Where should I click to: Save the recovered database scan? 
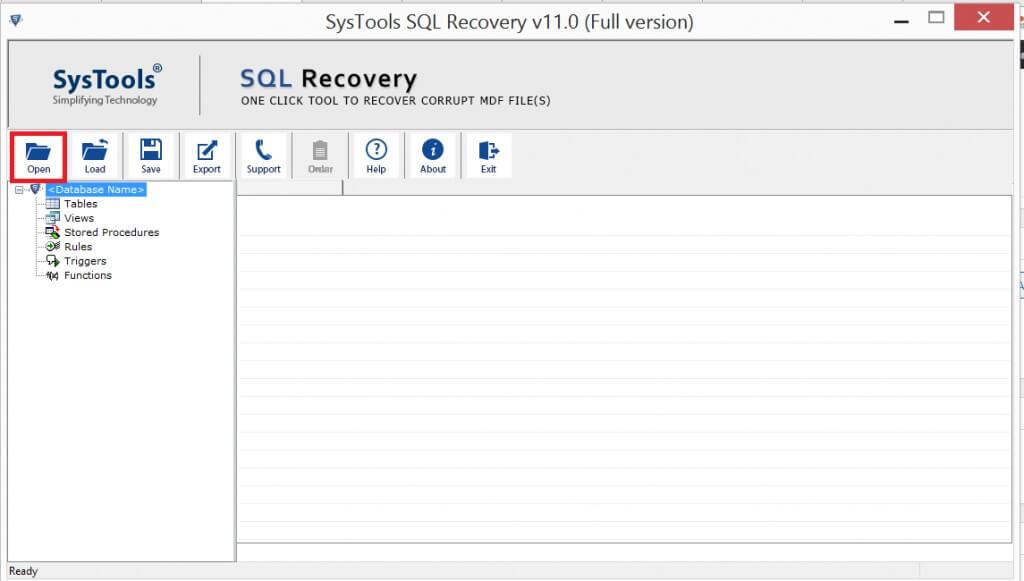click(150, 153)
